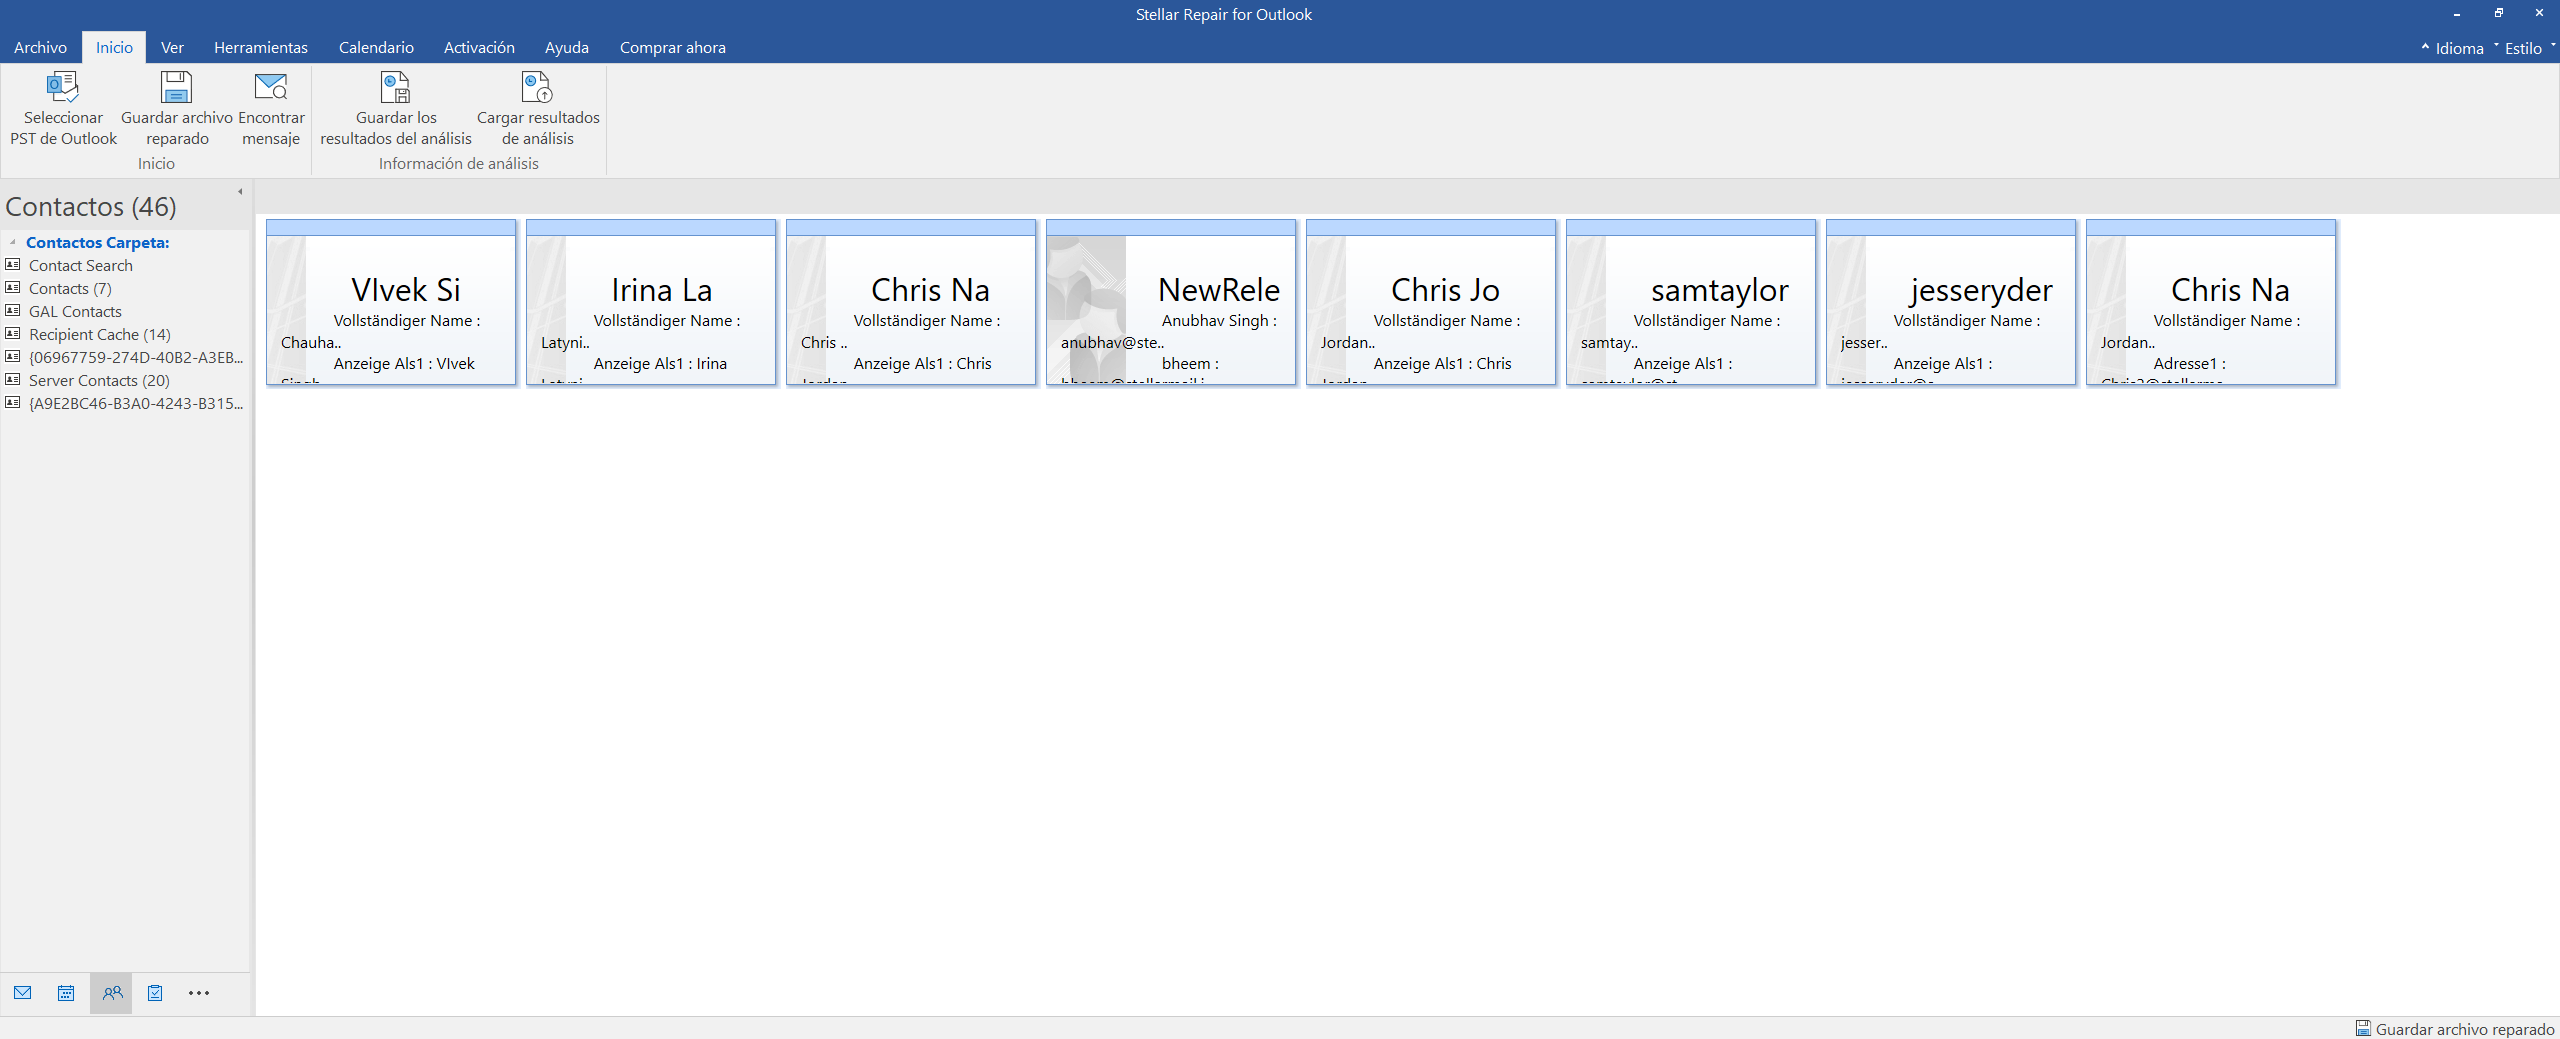Click the {A9E2BC46 folder icon
Viewport: 2560px width, 1039px height.
click(13, 402)
